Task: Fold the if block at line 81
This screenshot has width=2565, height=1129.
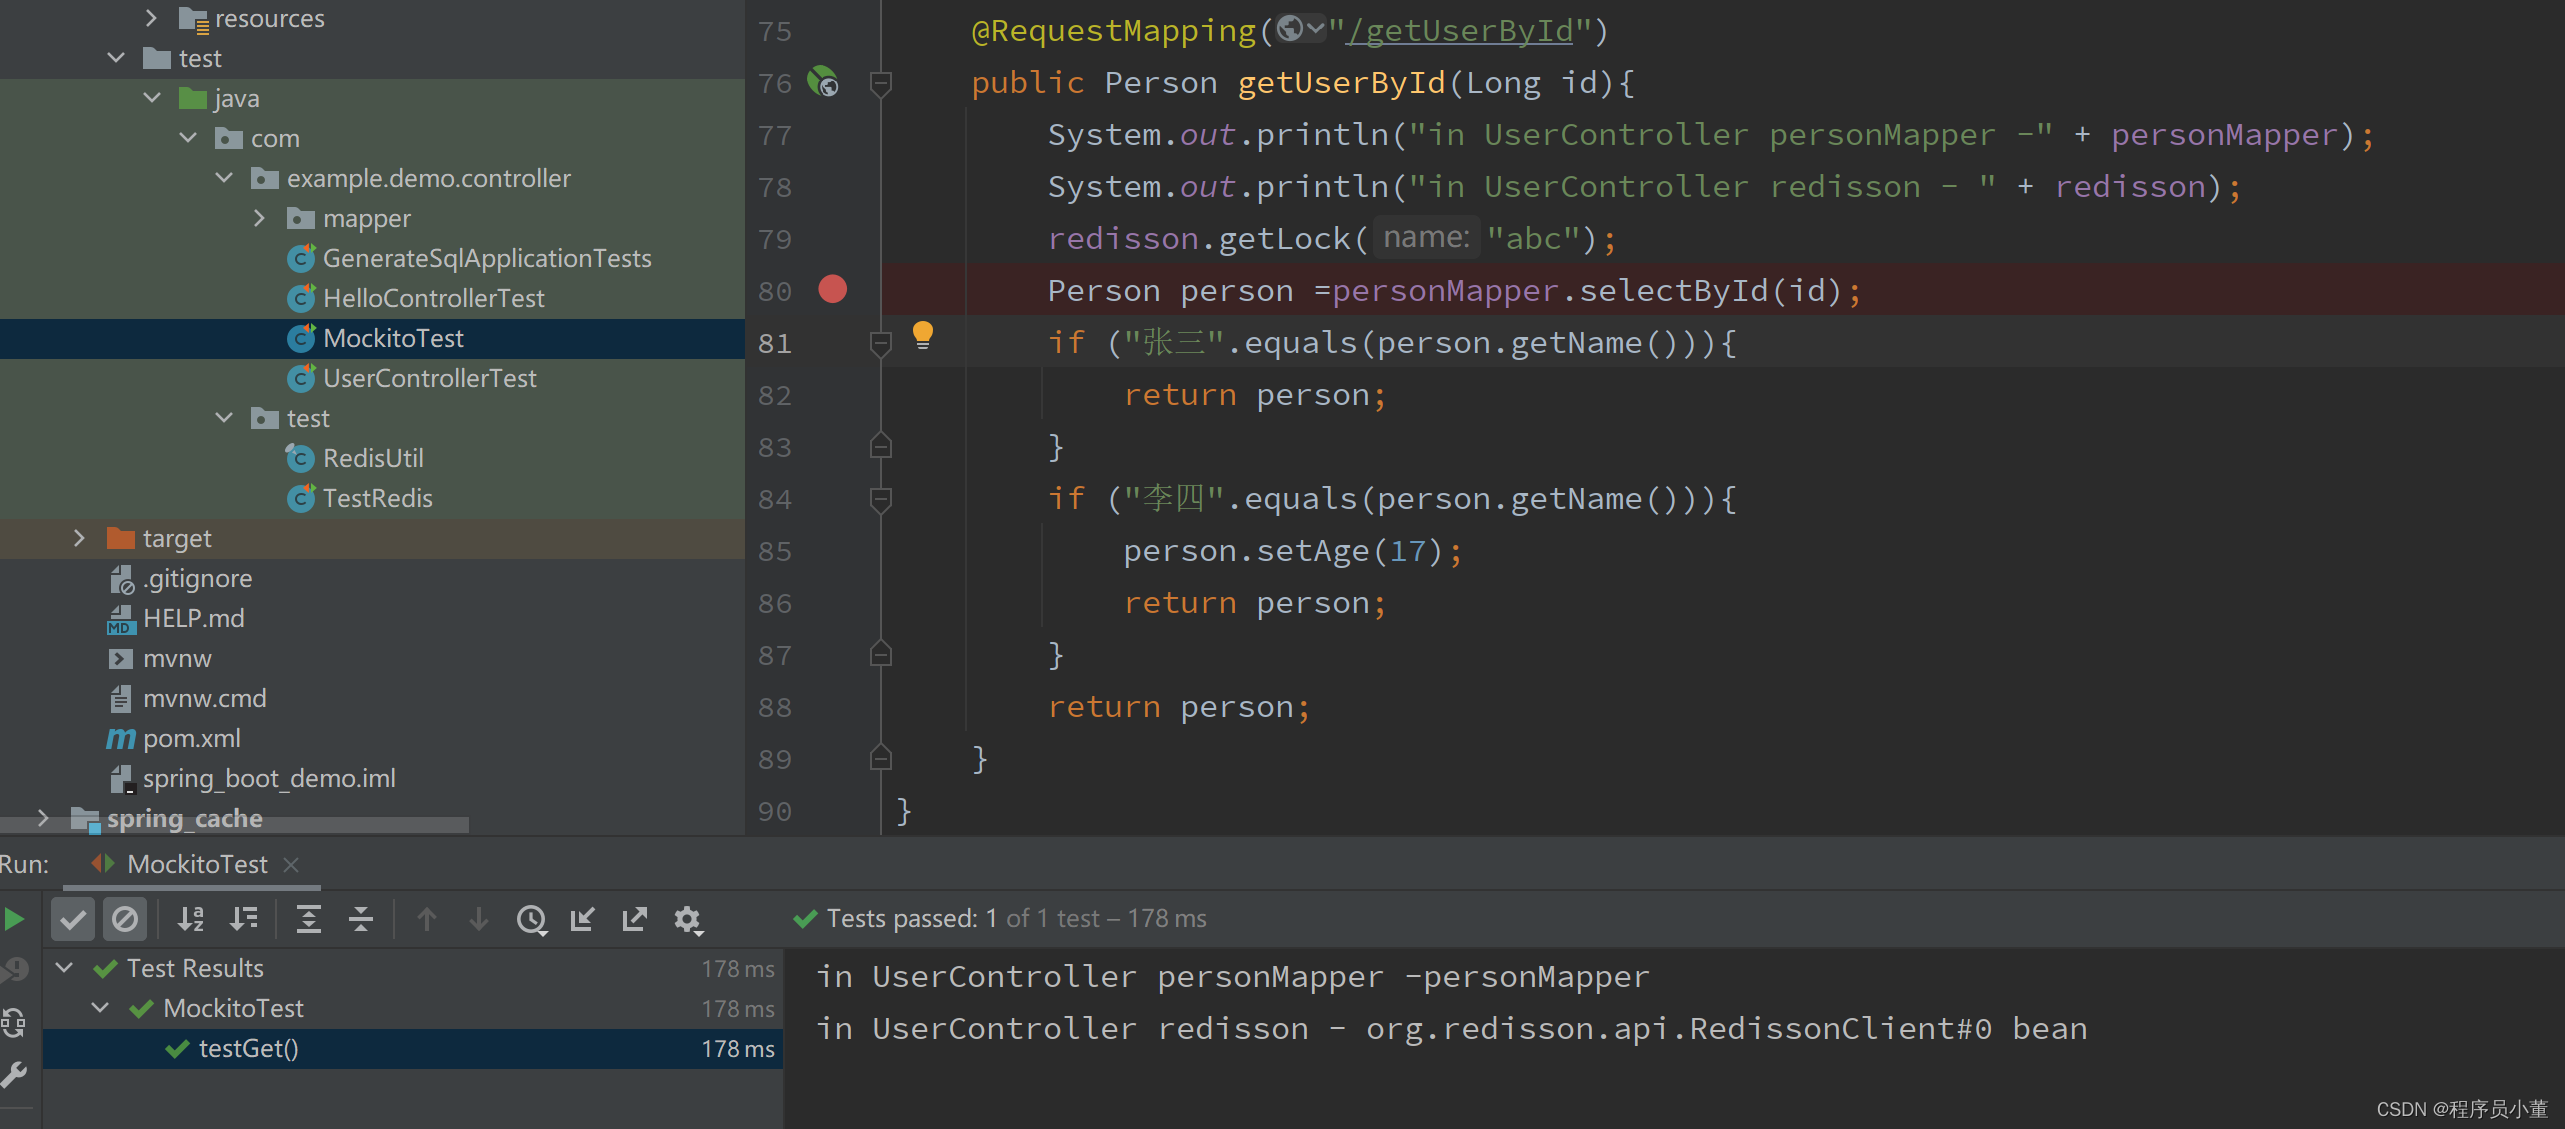Action: (x=881, y=344)
